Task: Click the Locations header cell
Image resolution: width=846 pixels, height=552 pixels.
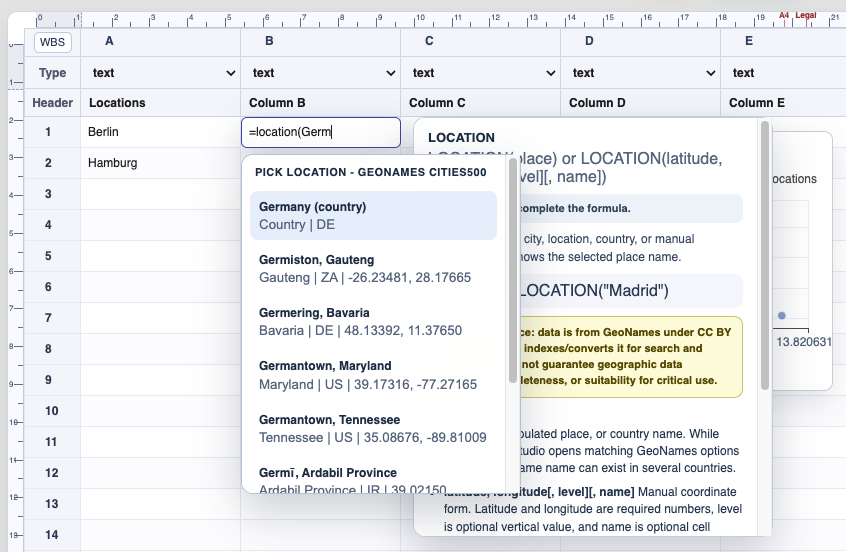Action: click(x=160, y=103)
